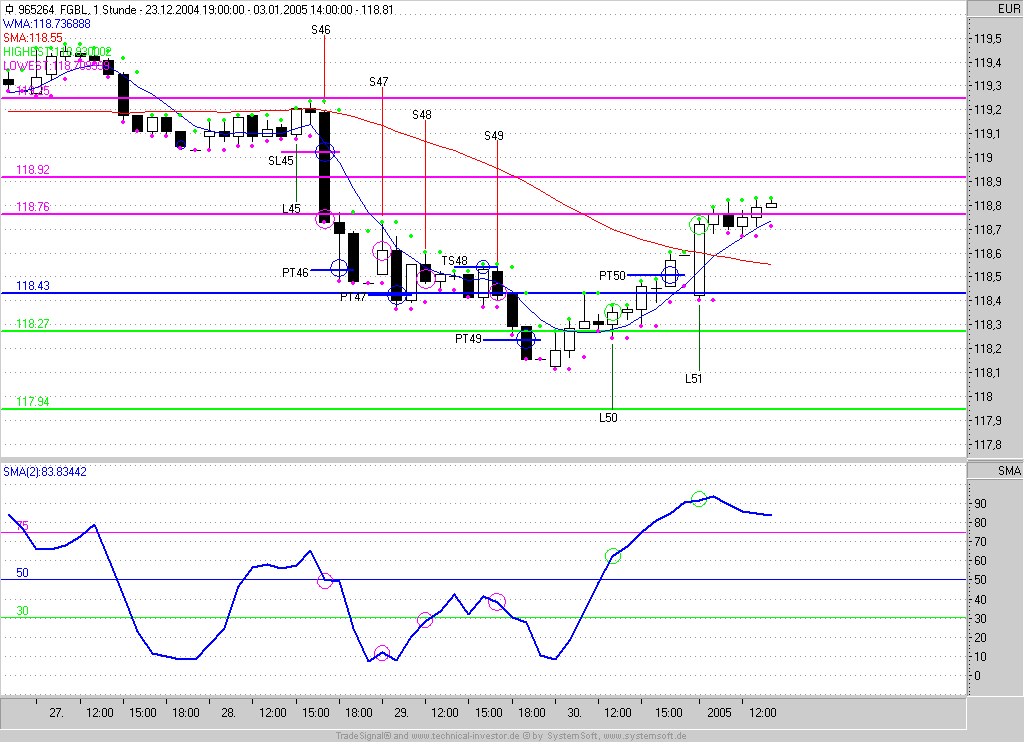Click the 2005 date on time axis
This screenshot has width=1024, height=742.
coord(719,713)
